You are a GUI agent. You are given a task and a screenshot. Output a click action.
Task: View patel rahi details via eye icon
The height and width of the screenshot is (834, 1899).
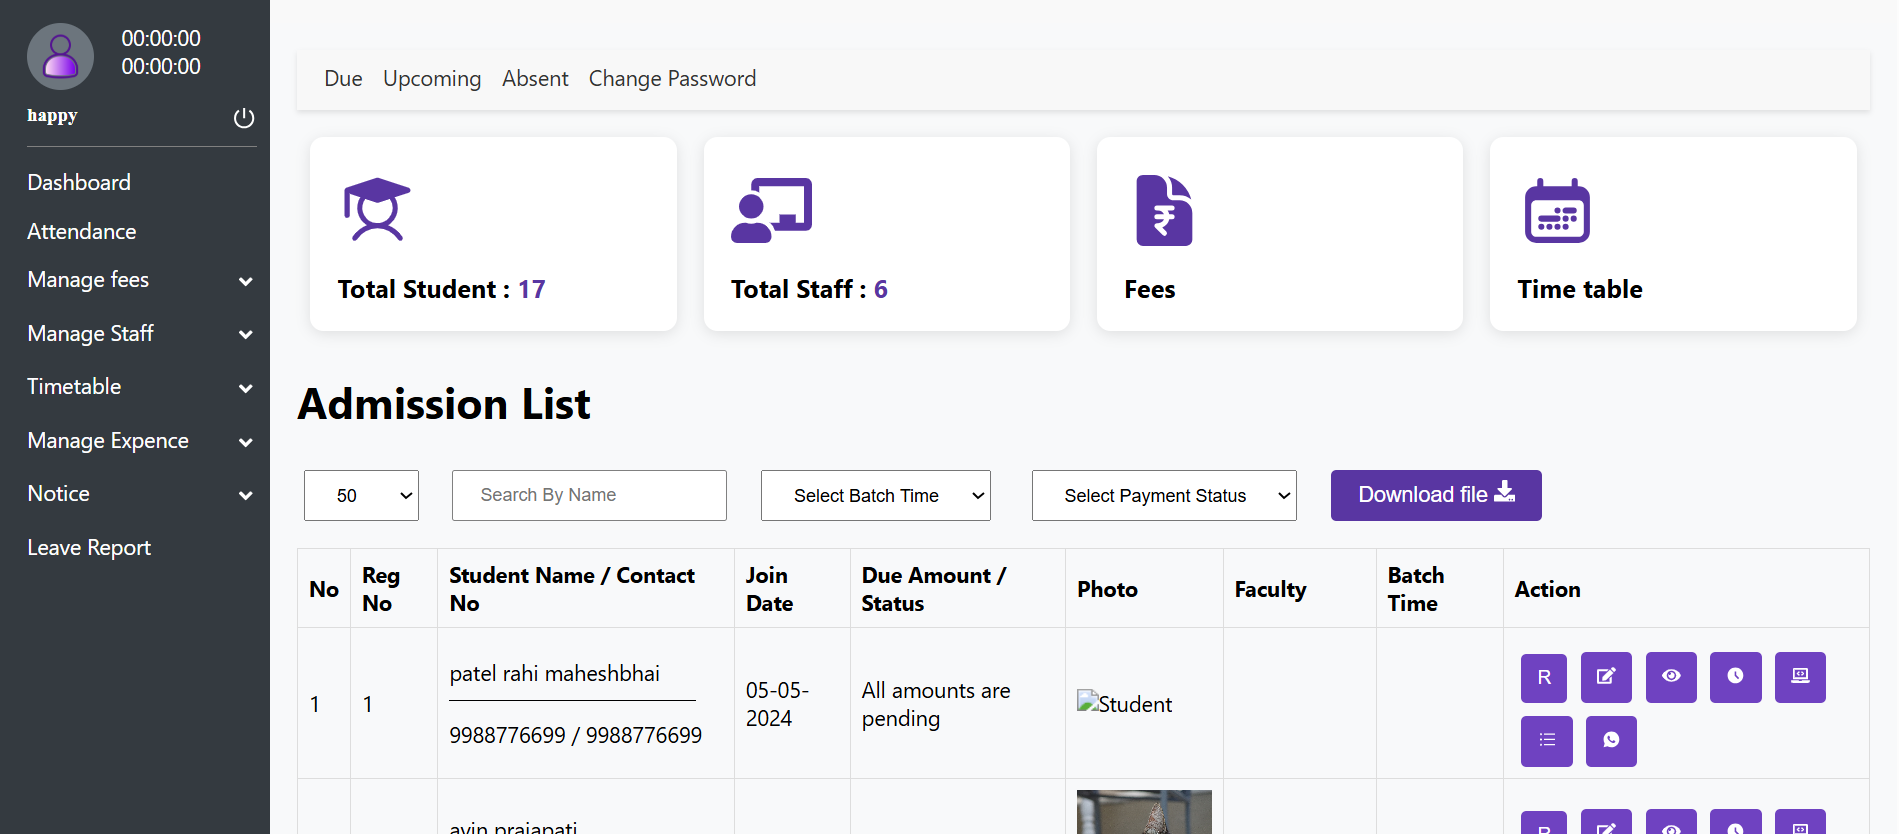pos(1670,677)
